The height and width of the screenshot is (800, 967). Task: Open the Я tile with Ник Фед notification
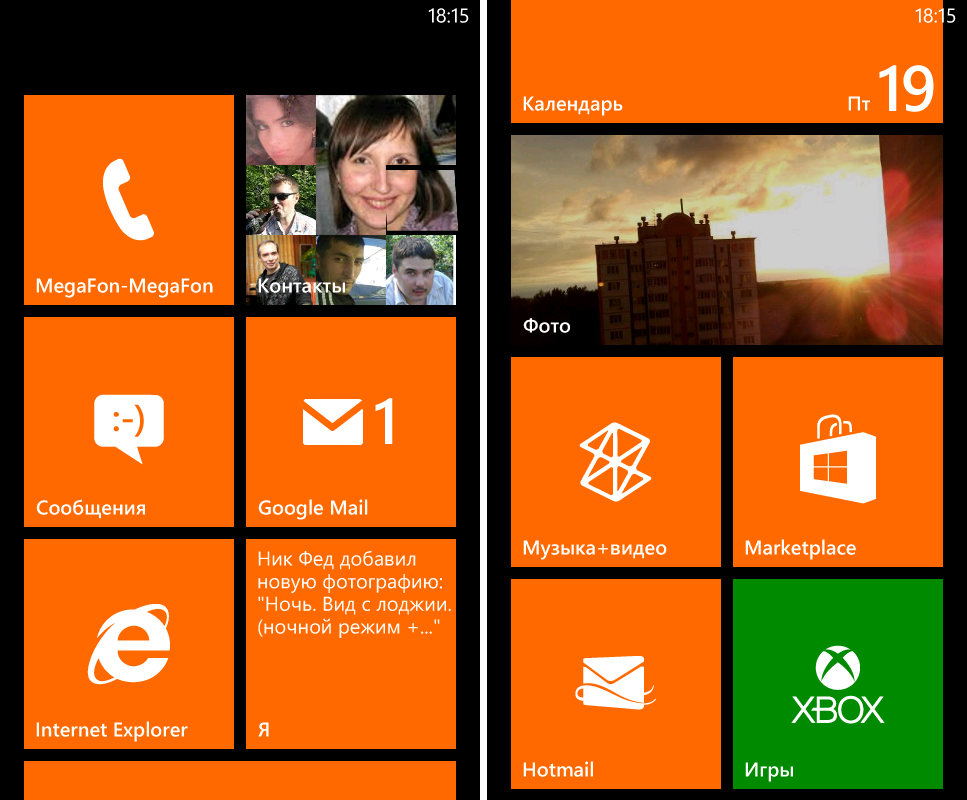(351, 644)
